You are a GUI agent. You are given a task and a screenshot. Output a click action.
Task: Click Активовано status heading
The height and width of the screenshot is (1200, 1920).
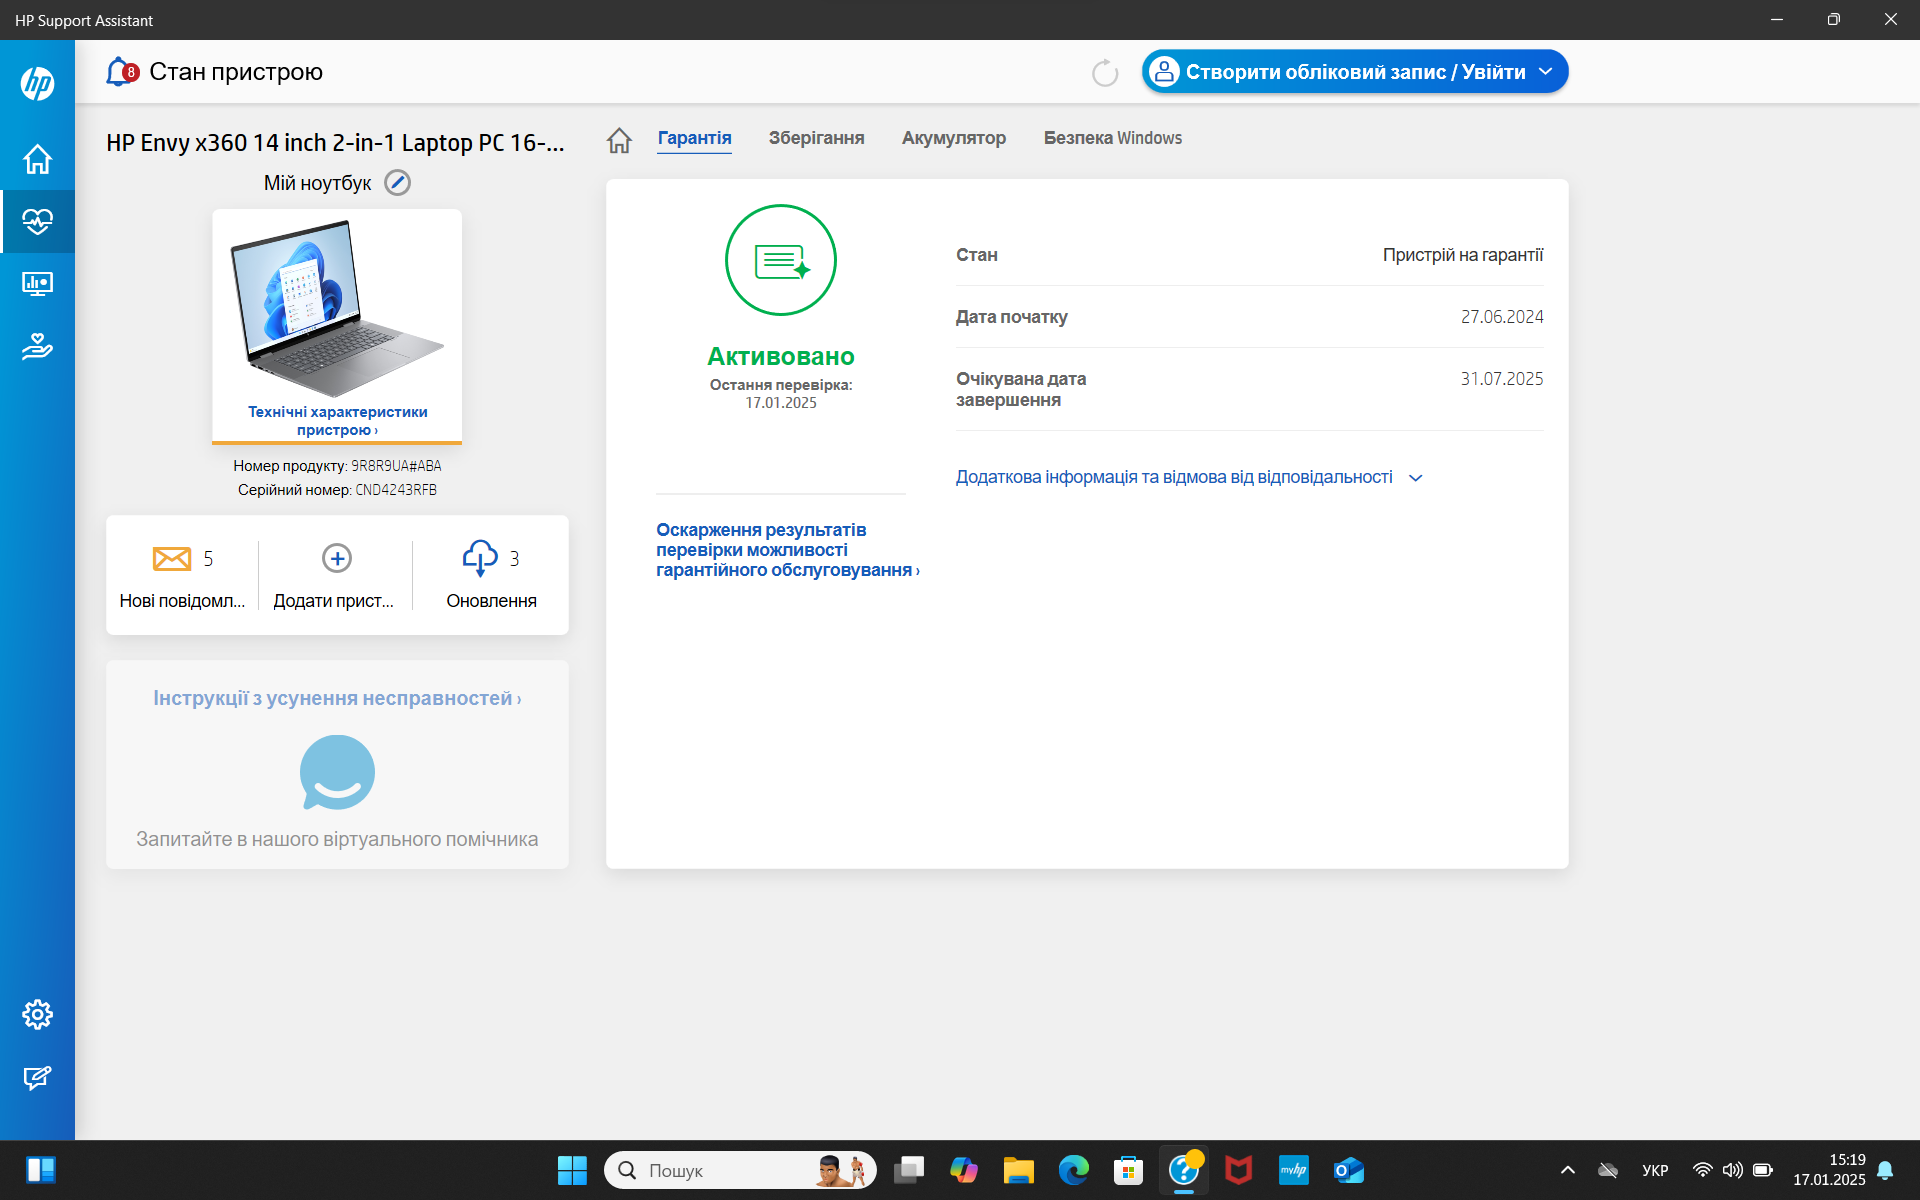(x=781, y=356)
